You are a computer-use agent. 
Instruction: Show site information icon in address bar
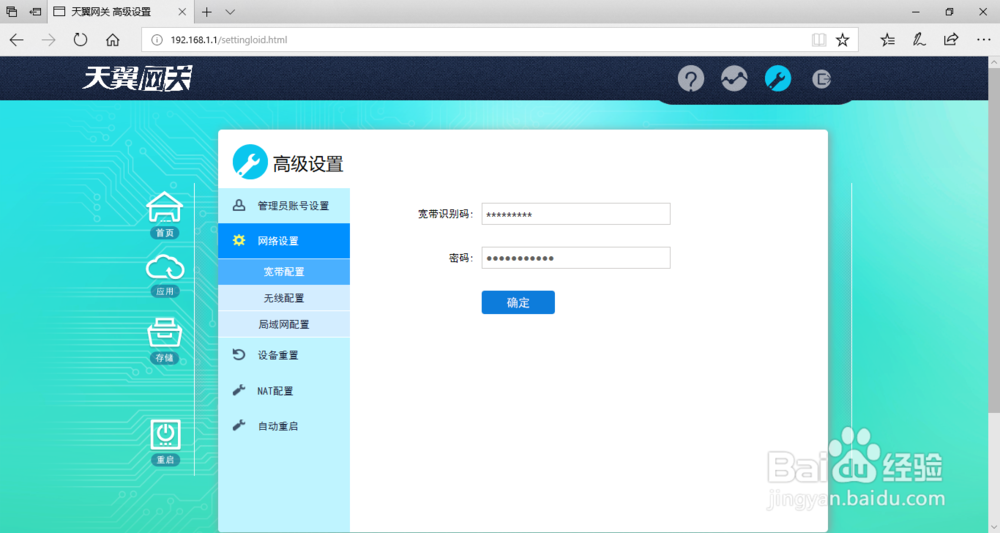[x=156, y=40]
